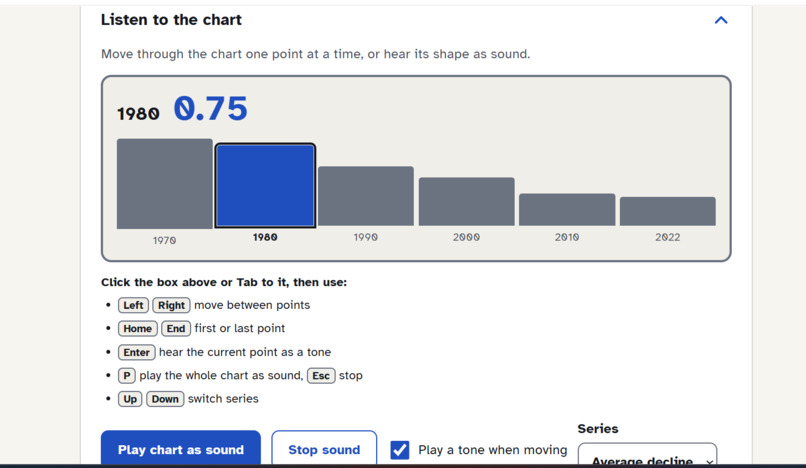Click the Home key hint
This screenshot has height=468, width=806.
click(137, 328)
